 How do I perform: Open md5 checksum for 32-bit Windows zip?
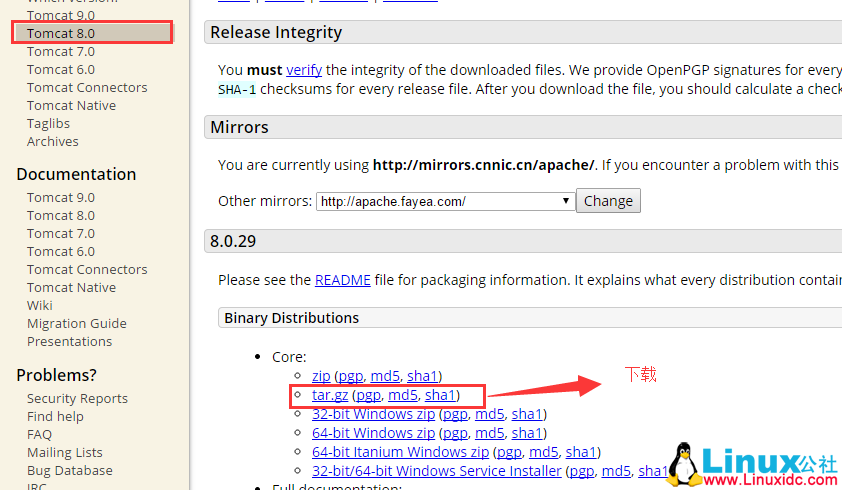490,414
